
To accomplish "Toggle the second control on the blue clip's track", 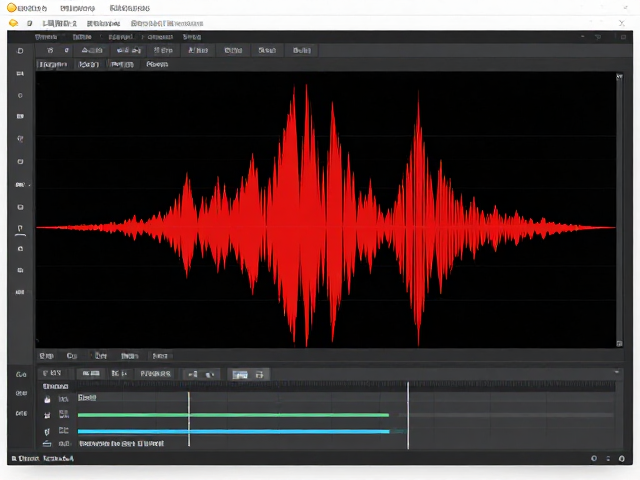I will (x=64, y=430).
